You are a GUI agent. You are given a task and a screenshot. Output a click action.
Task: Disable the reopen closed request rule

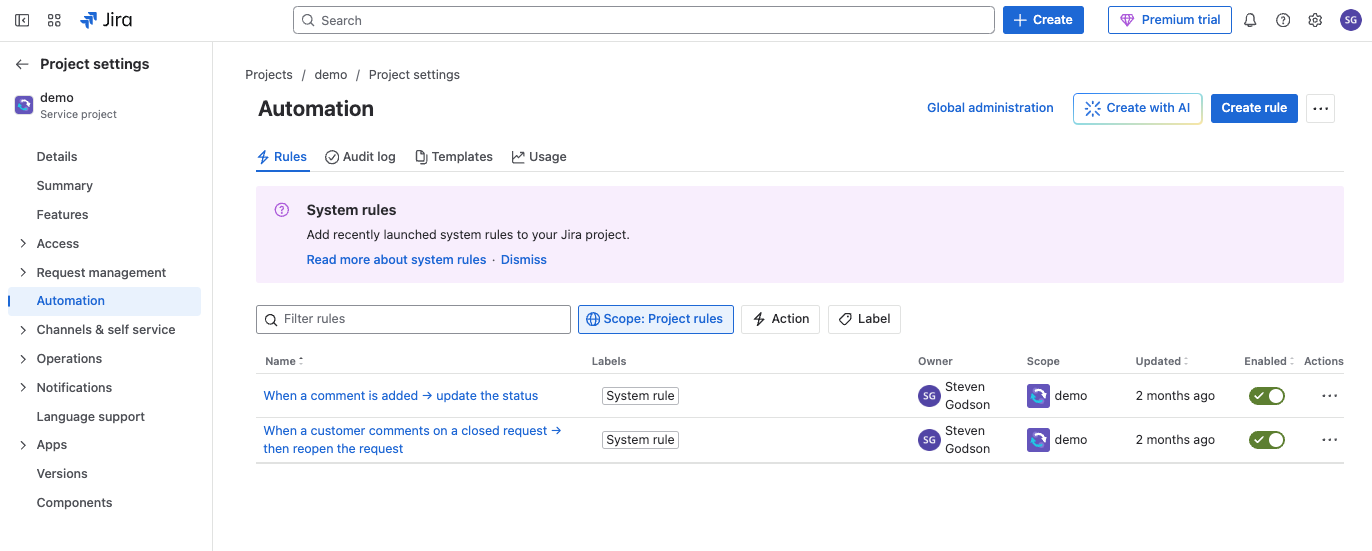(x=1266, y=440)
